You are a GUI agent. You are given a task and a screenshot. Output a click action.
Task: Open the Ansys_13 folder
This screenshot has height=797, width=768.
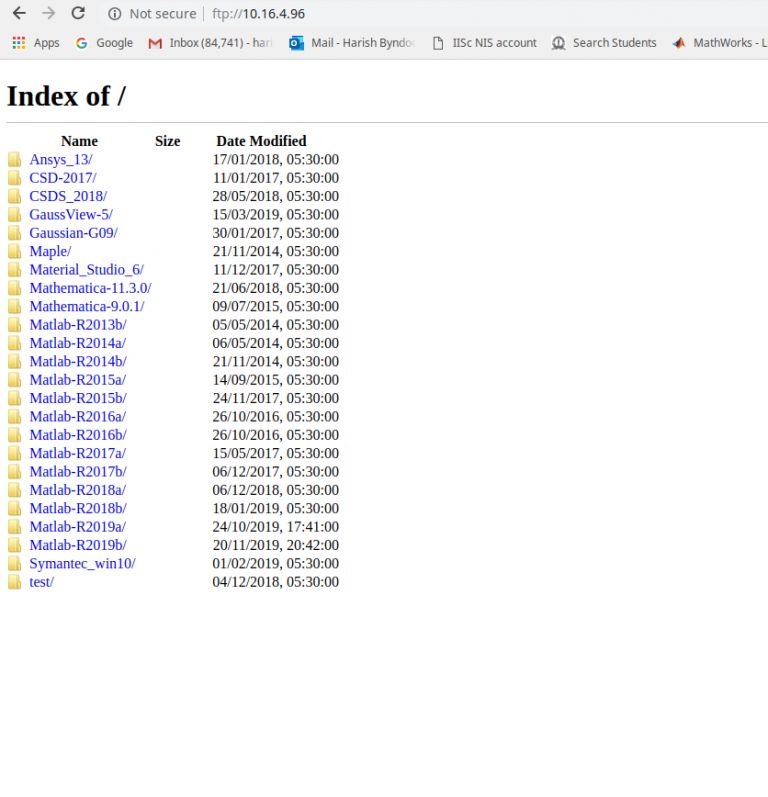60,160
